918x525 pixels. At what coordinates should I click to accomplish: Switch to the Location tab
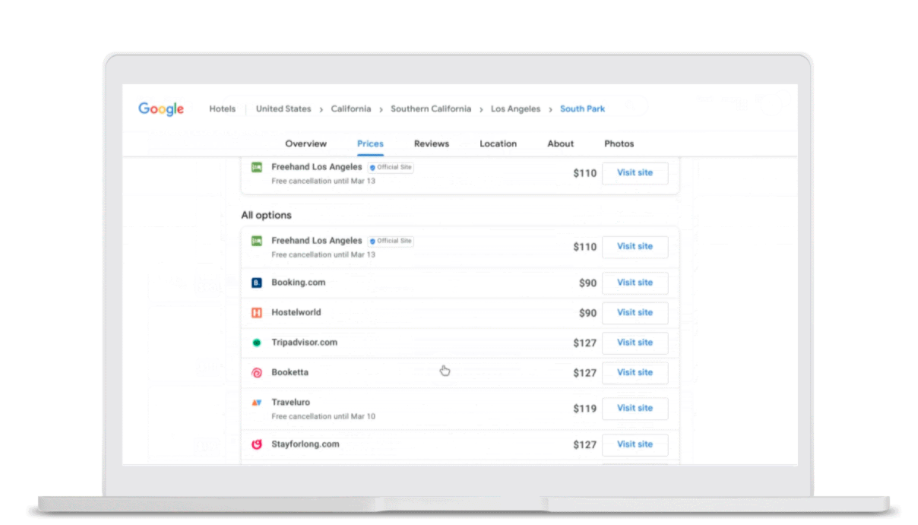pyautogui.click(x=498, y=143)
